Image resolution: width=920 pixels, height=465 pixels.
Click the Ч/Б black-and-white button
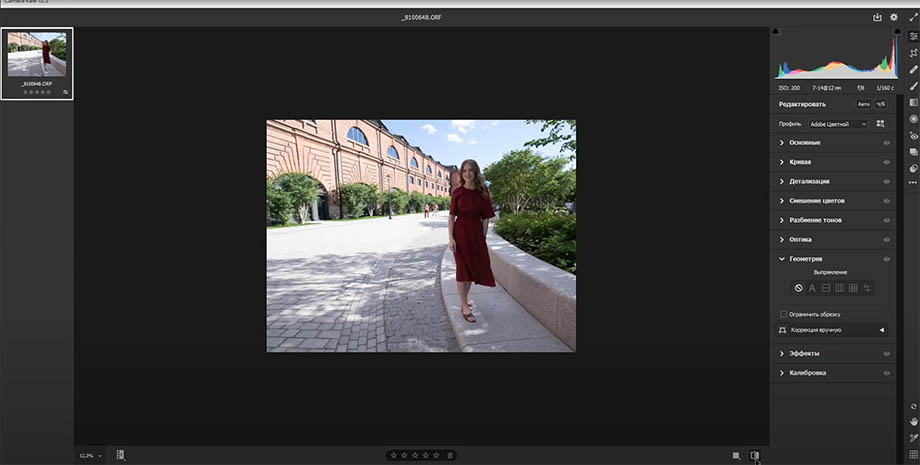(x=881, y=104)
